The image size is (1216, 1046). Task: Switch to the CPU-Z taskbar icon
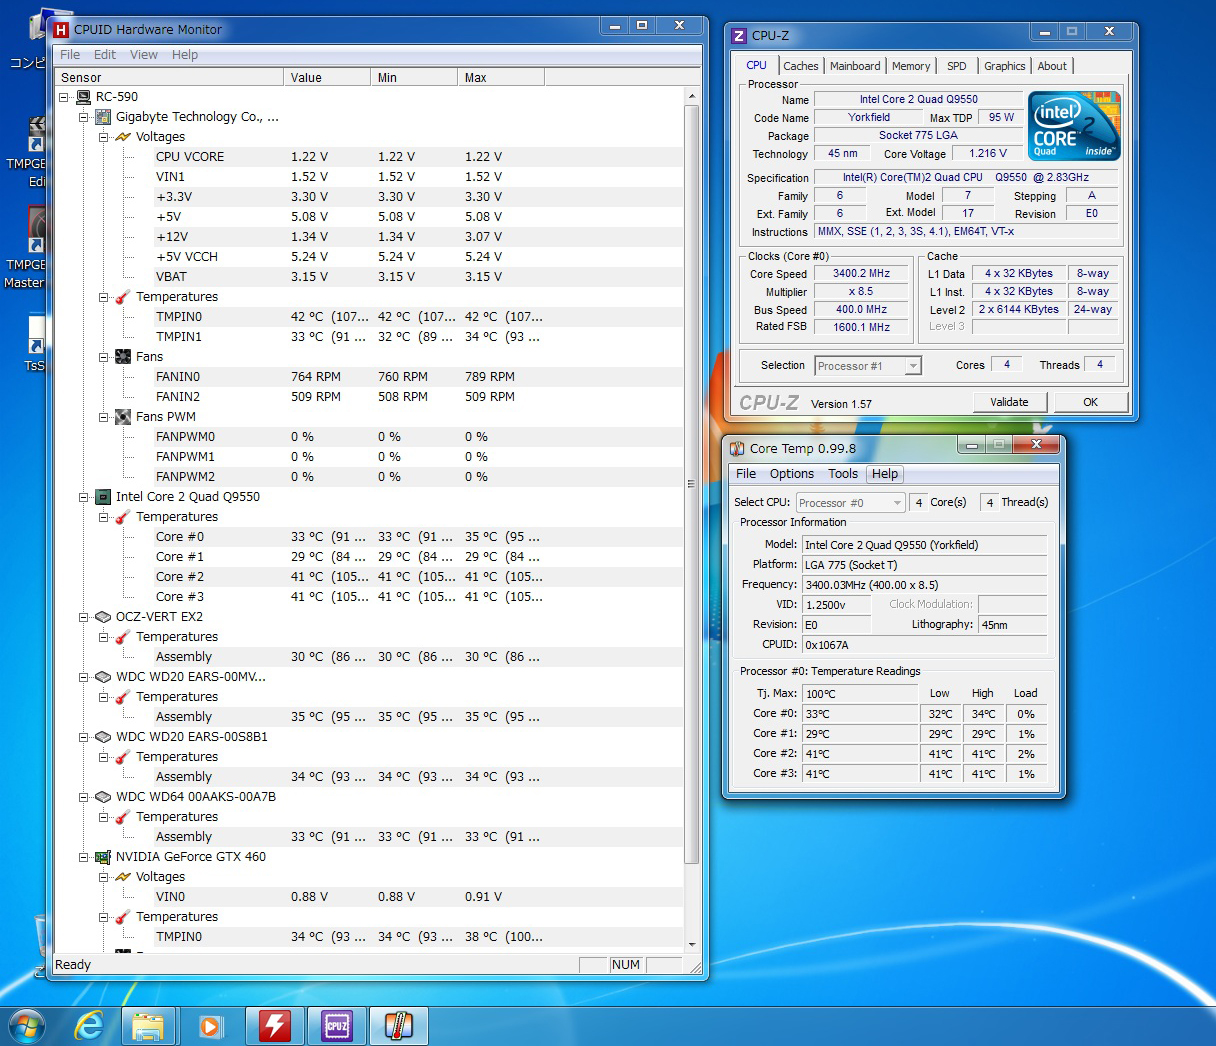pyautogui.click(x=337, y=1026)
